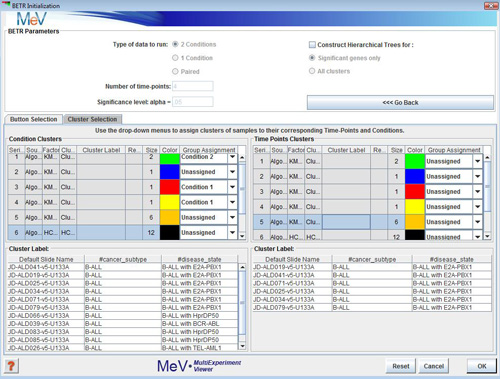The image size is (500, 379).
Task: Confirm settings with the OK button
Action: tap(482, 366)
